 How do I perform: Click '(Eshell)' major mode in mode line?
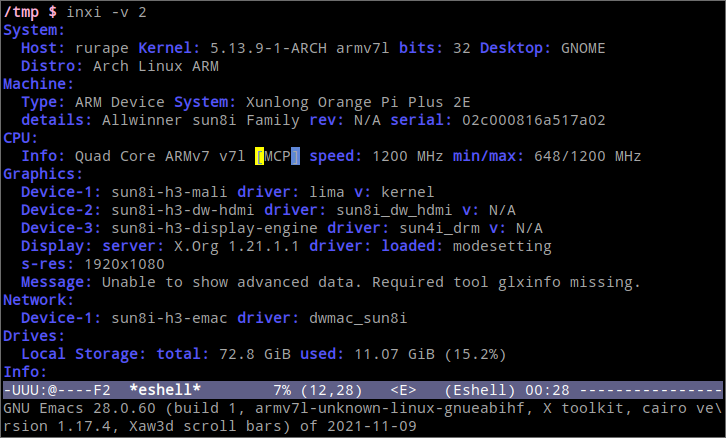coord(480,390)
